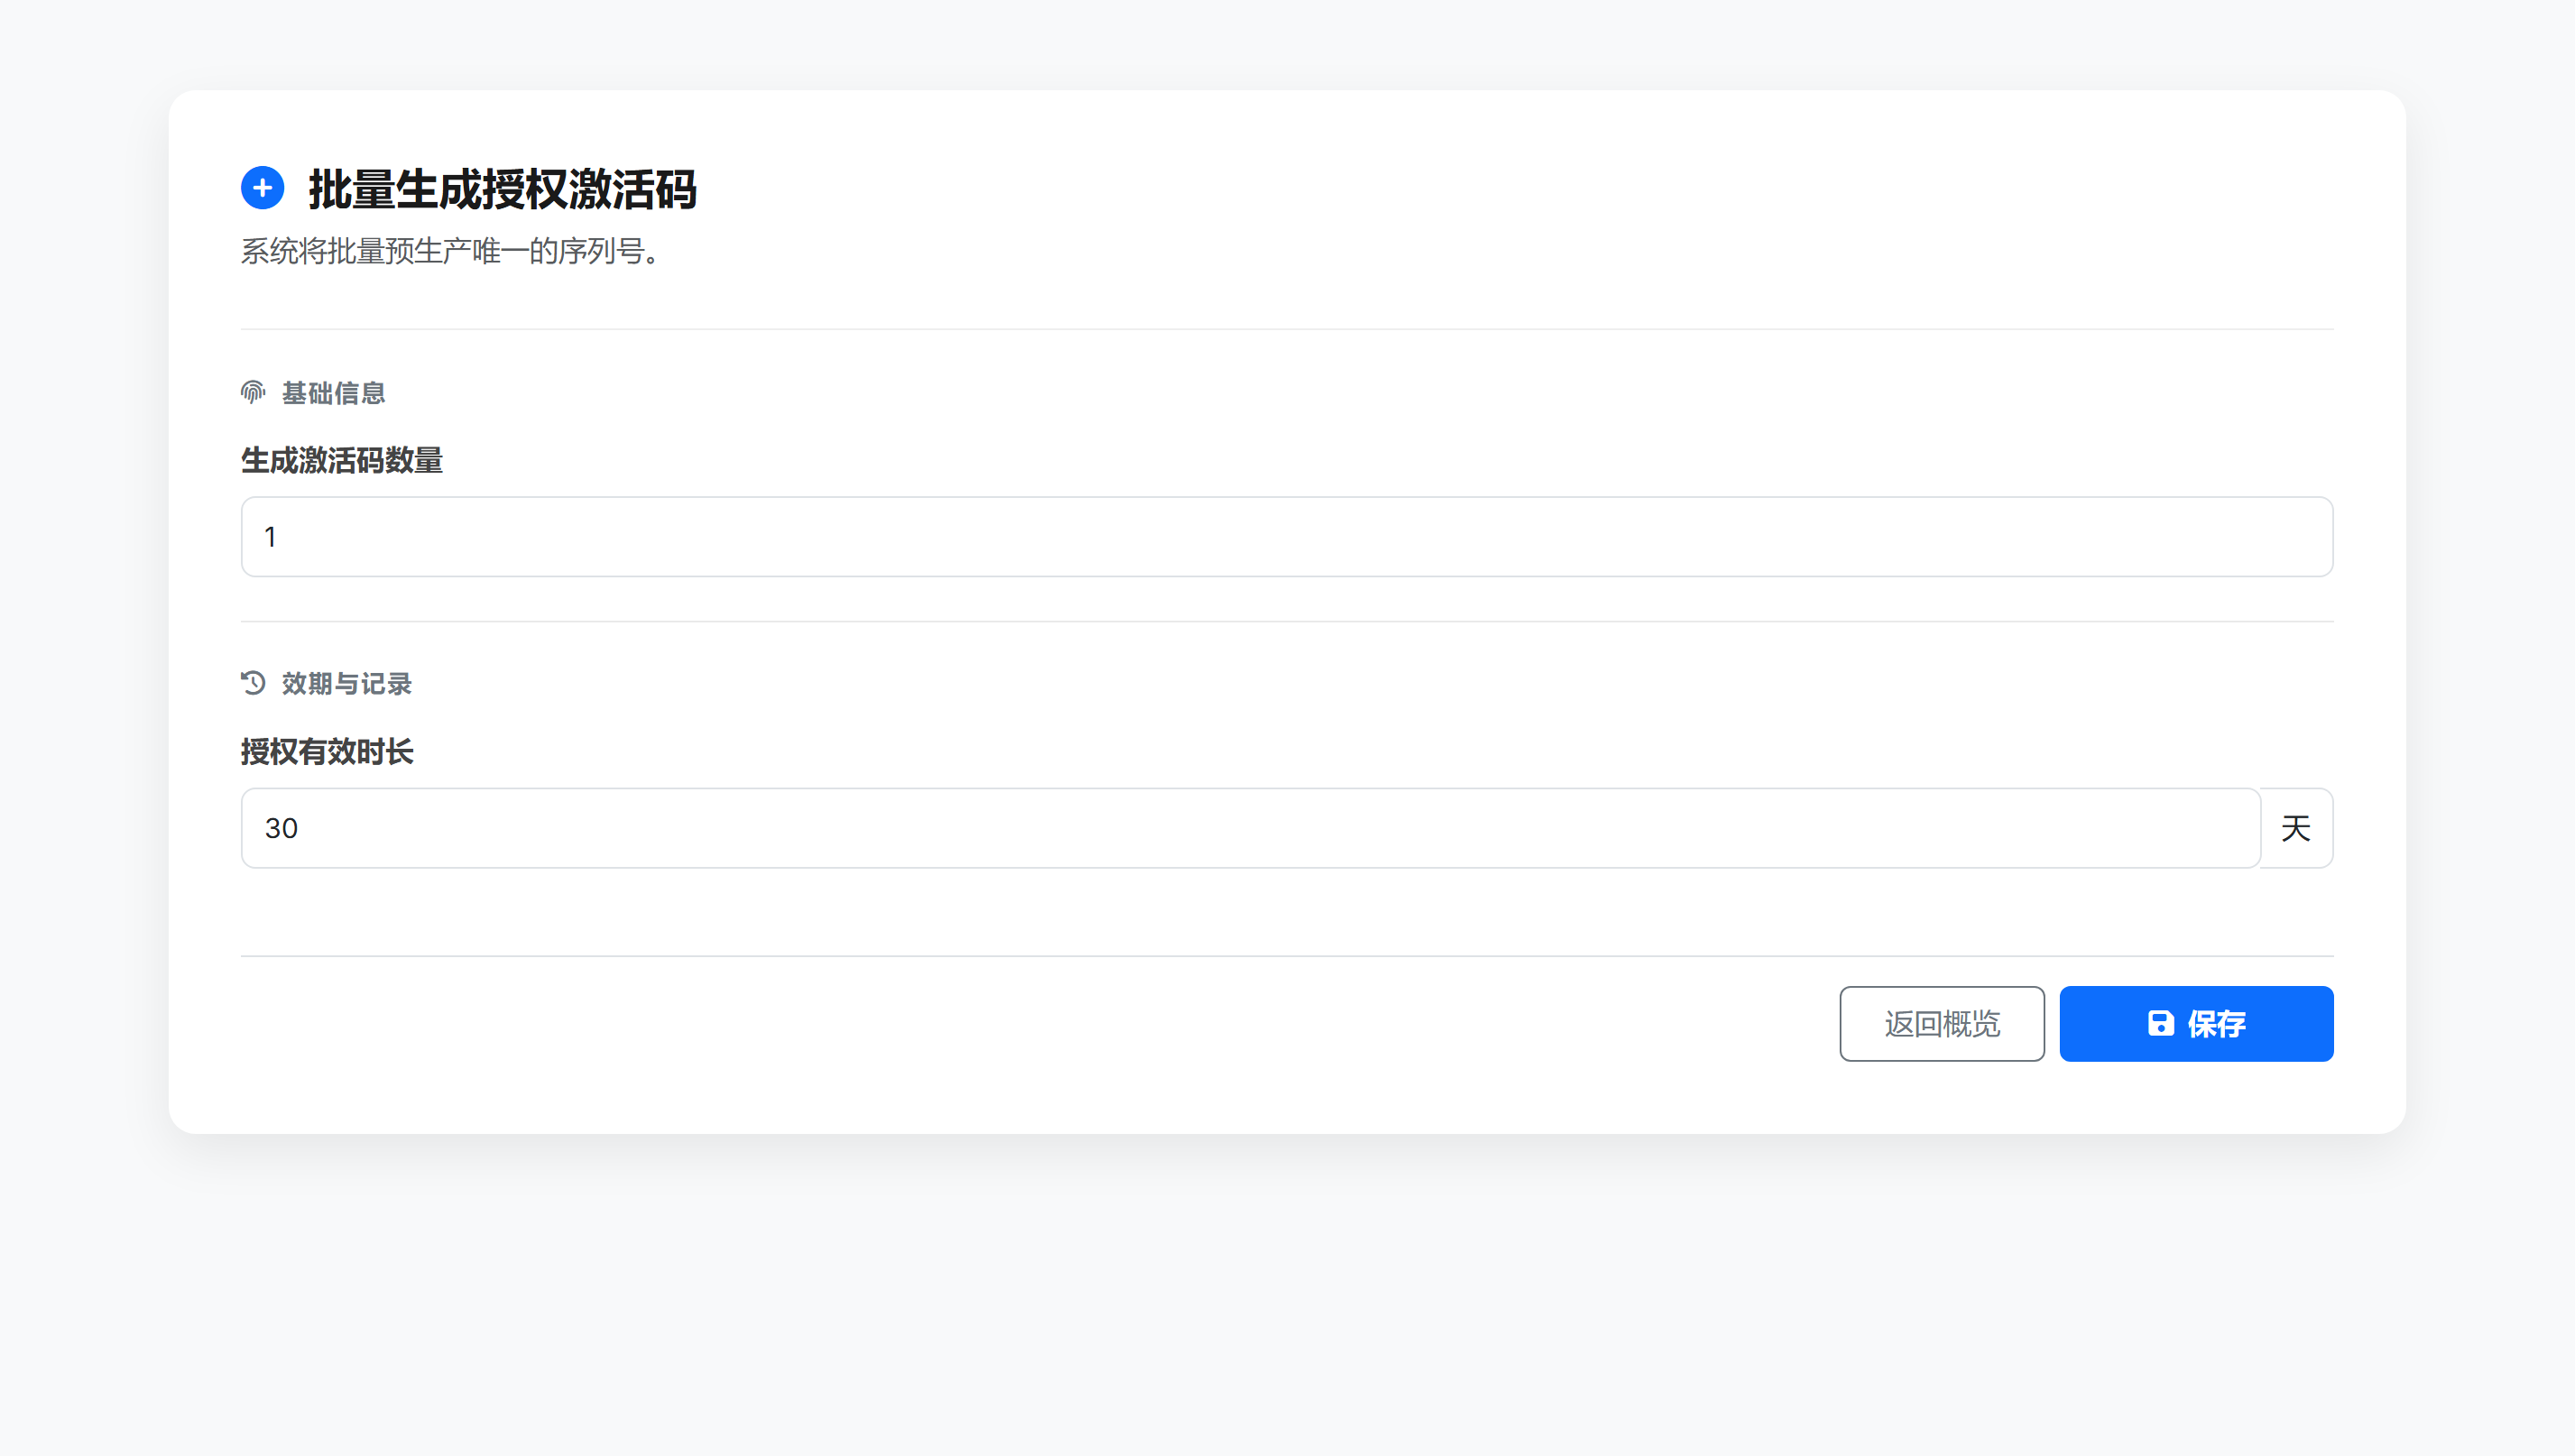Click the 系统将批量预生产唯一的序列号 description text
The image size is (2575, 1456).
(x=449, y=251)
